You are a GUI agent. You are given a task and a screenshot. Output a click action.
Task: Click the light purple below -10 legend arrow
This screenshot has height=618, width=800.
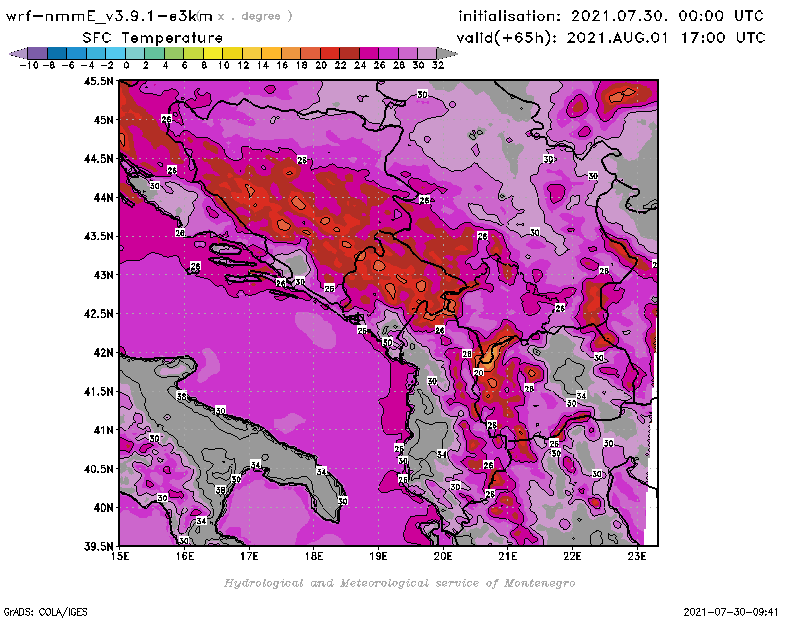point(18,53)
